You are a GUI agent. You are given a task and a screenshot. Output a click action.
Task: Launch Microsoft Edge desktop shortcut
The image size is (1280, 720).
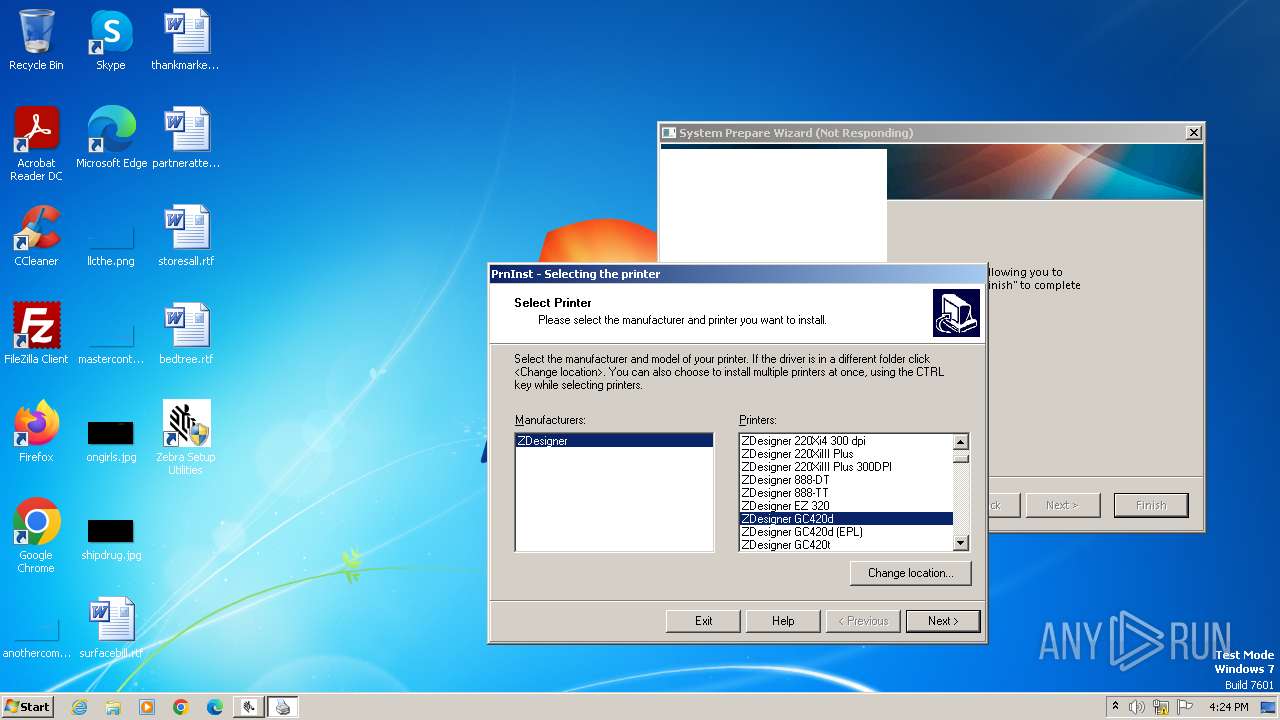point(111,138)
